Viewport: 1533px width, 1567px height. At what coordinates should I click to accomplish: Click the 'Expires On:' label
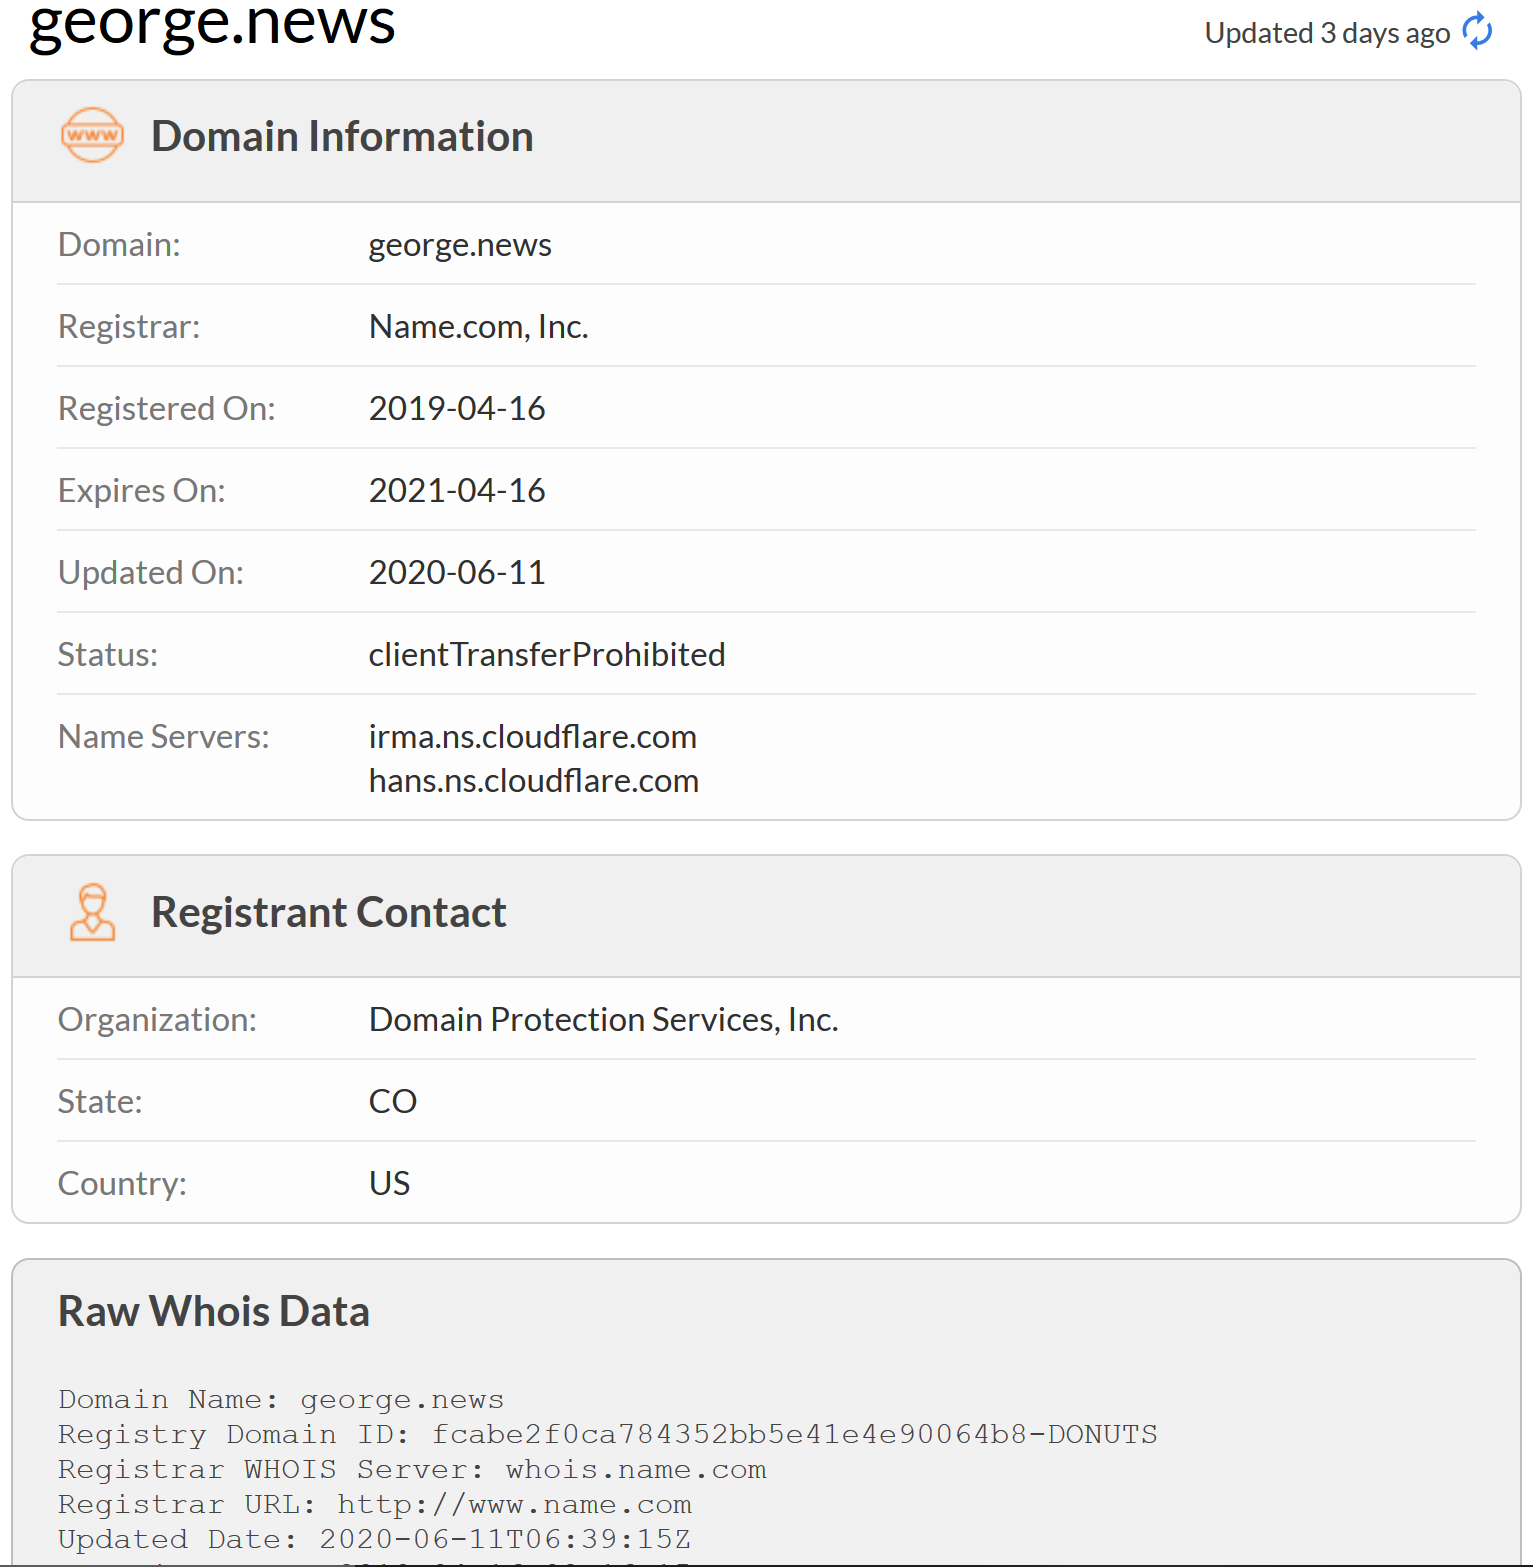[x=142, y=491]
